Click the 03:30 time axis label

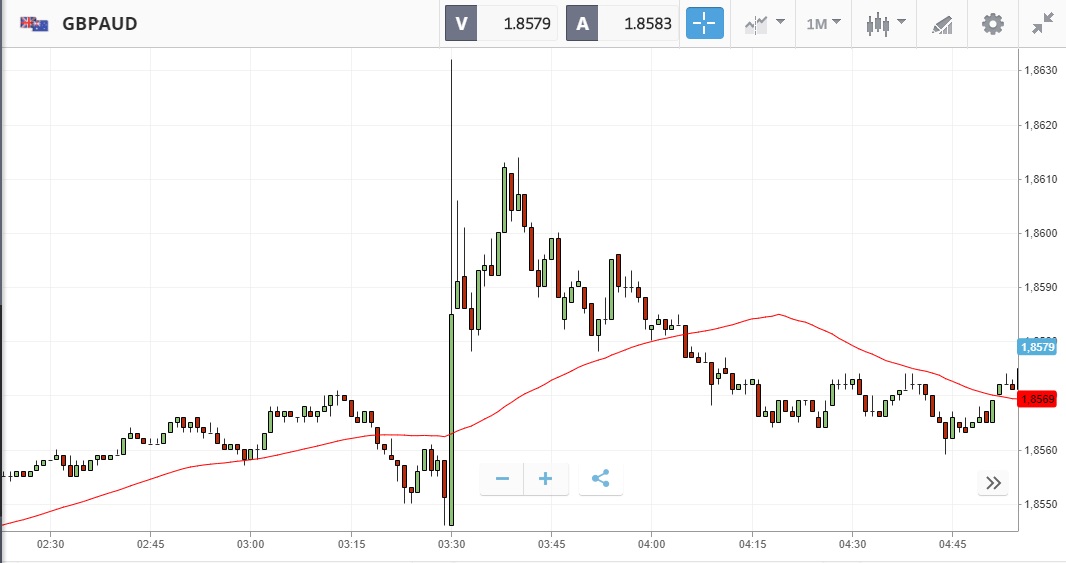point(452,544)
